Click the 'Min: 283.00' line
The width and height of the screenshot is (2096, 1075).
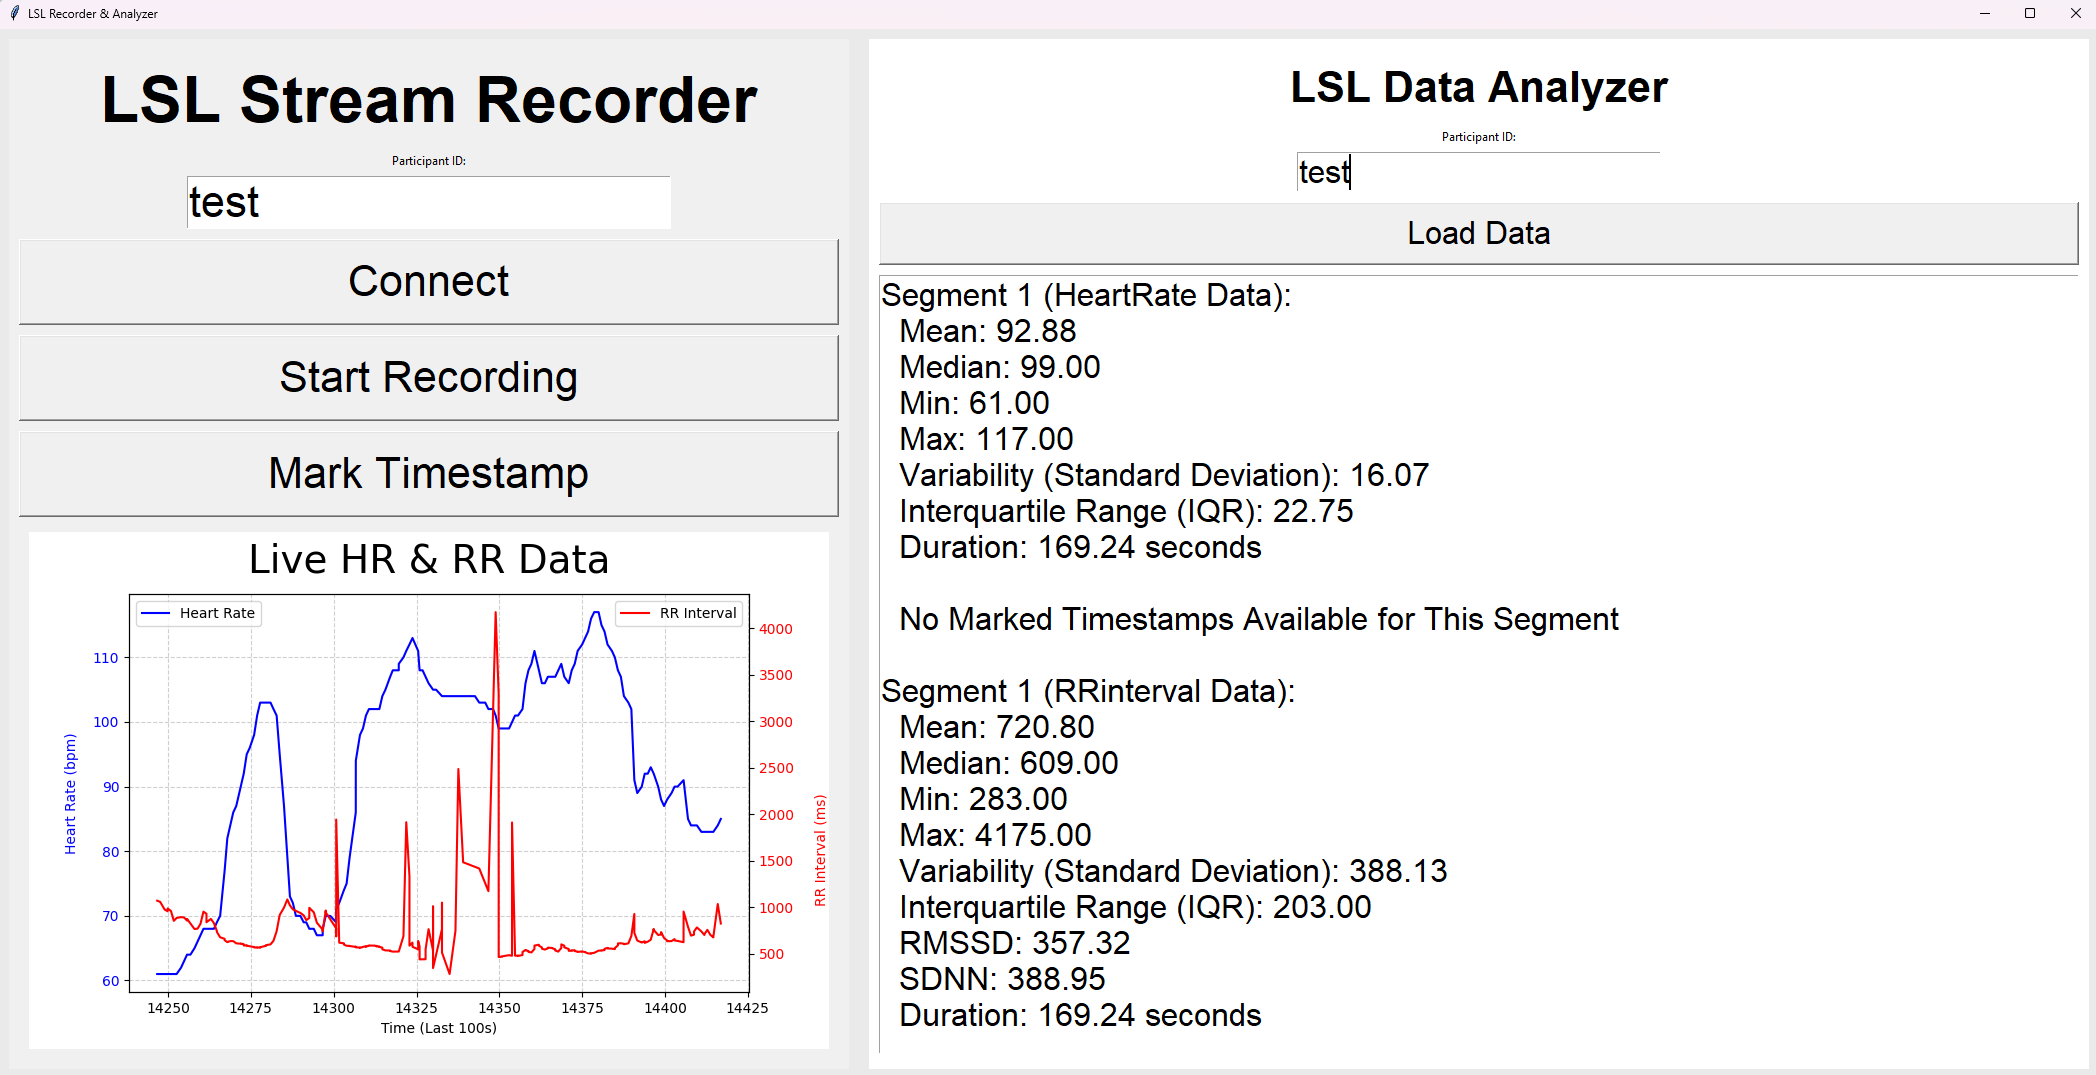click(984, 799)
